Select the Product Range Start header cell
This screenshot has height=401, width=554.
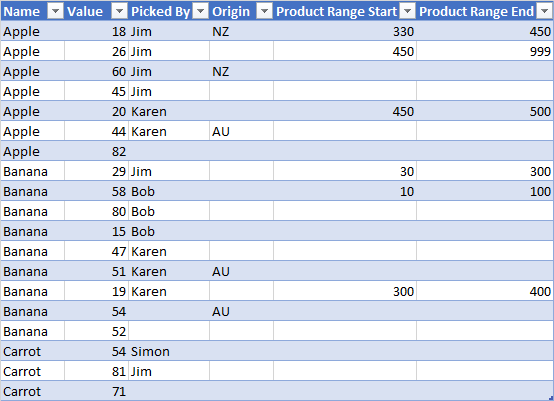click(345, 12)
